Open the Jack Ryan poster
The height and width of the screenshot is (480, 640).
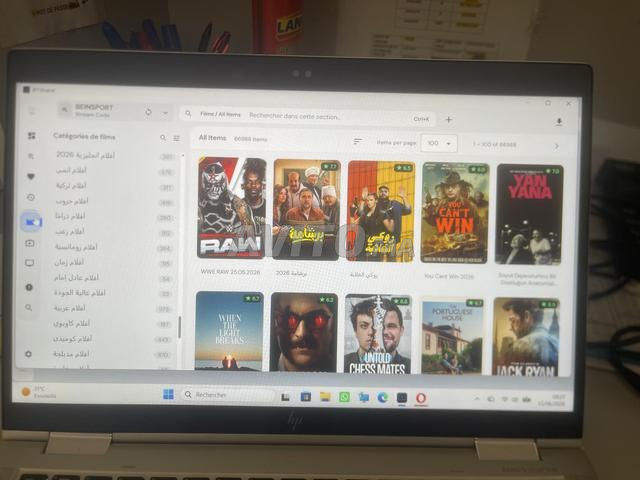(526, 337)
